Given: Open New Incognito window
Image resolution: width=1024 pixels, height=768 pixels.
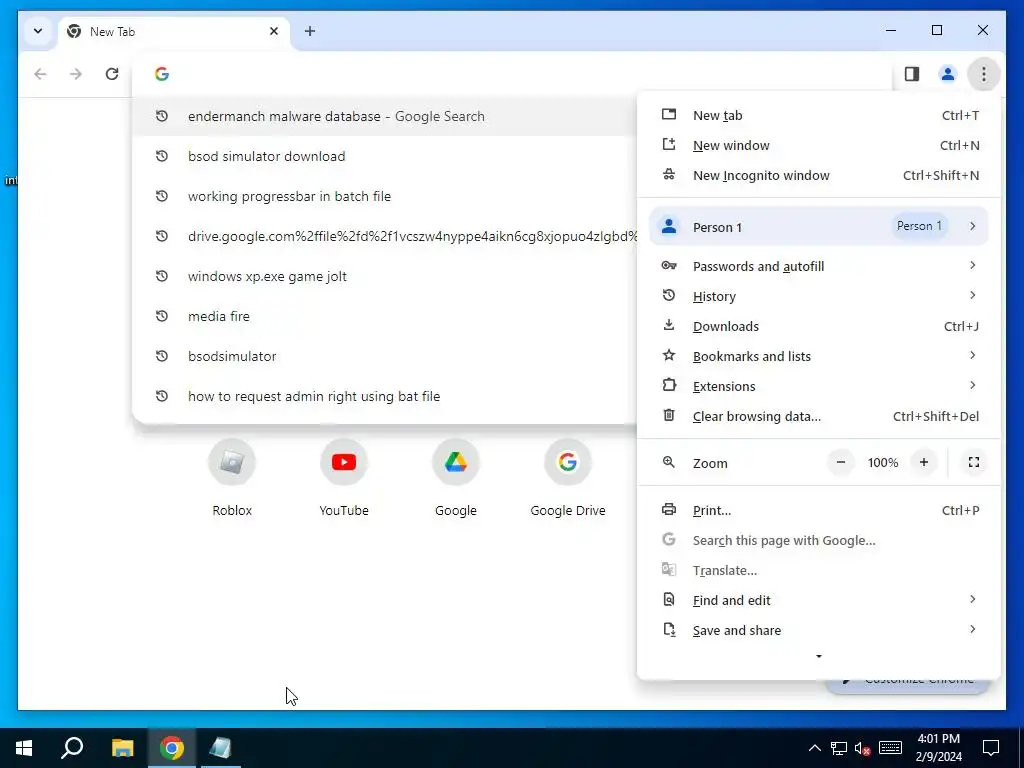Looking at the screenshot, I should tap(819, 176).
